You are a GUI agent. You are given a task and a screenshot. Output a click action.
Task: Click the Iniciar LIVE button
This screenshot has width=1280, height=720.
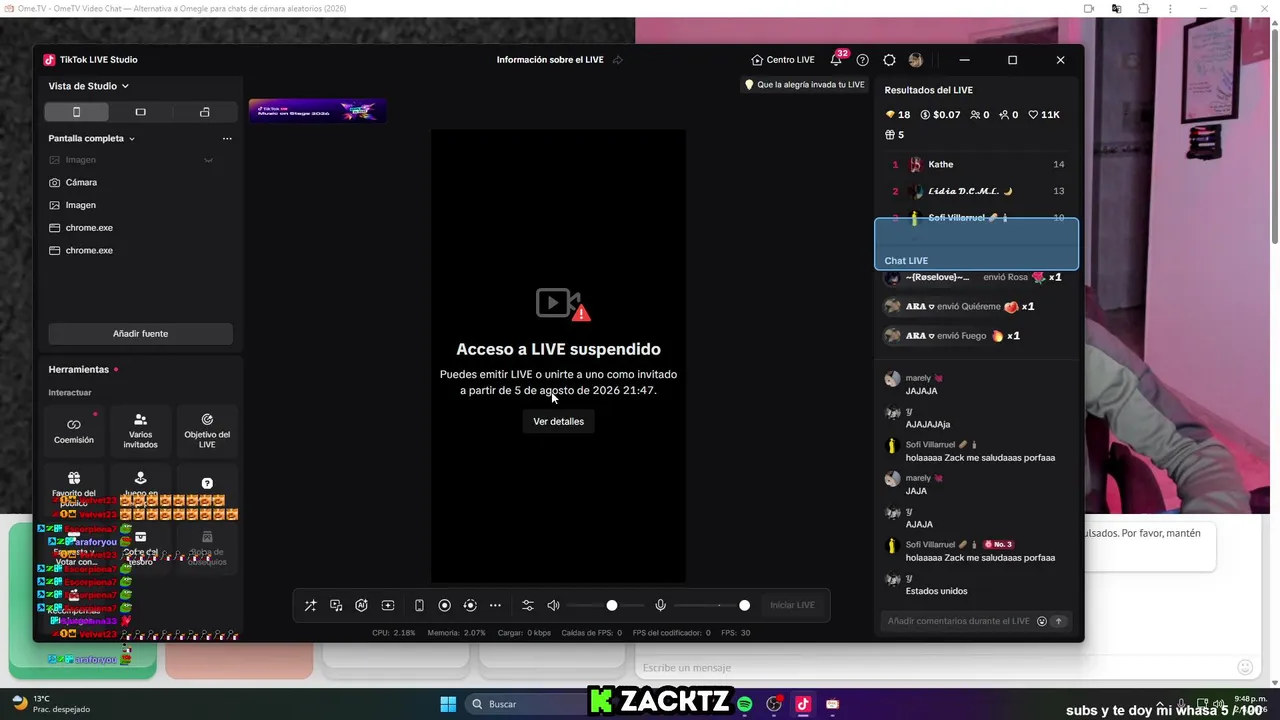coord(792,605)
